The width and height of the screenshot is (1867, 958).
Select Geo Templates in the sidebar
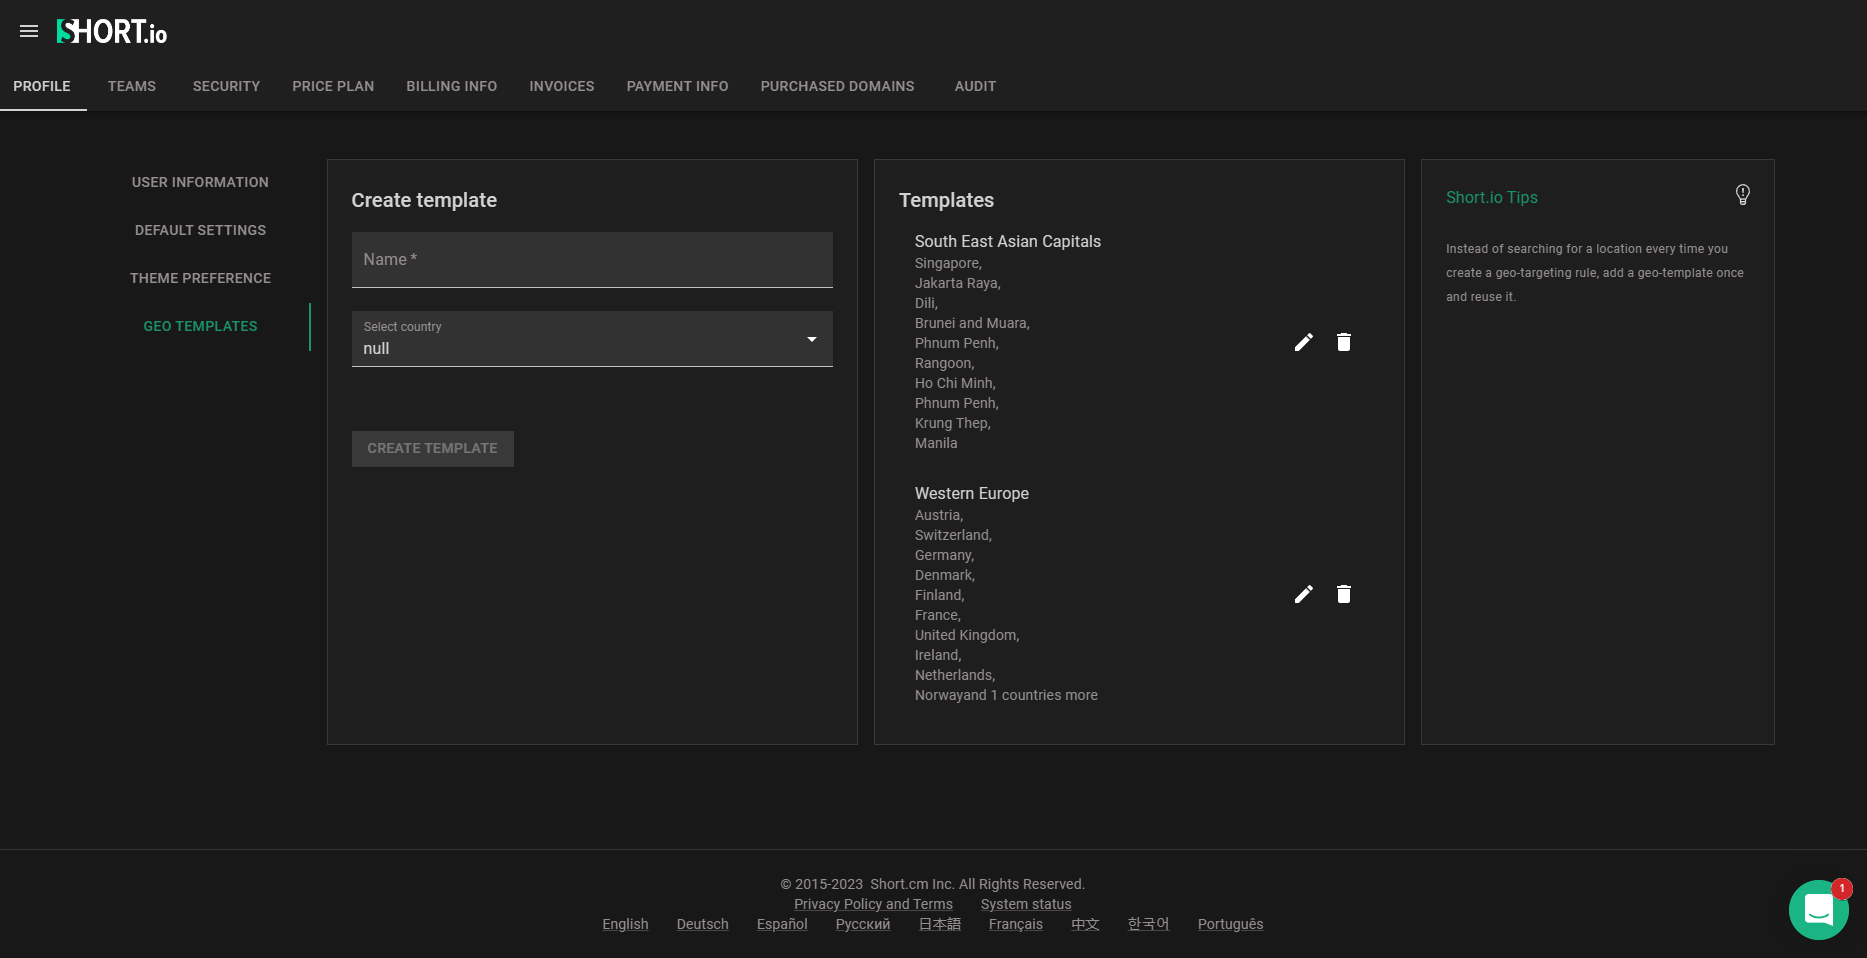tap(200, 326)
